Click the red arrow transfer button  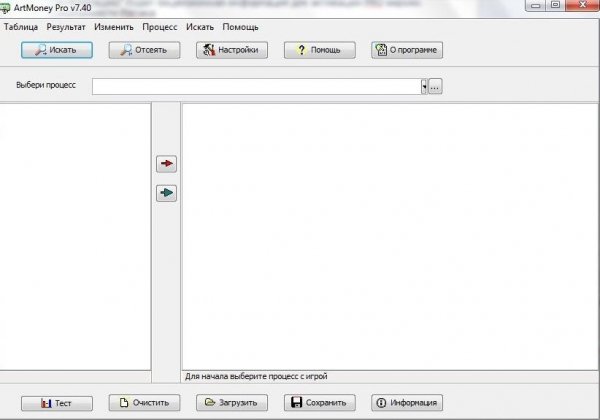[166, 164]
